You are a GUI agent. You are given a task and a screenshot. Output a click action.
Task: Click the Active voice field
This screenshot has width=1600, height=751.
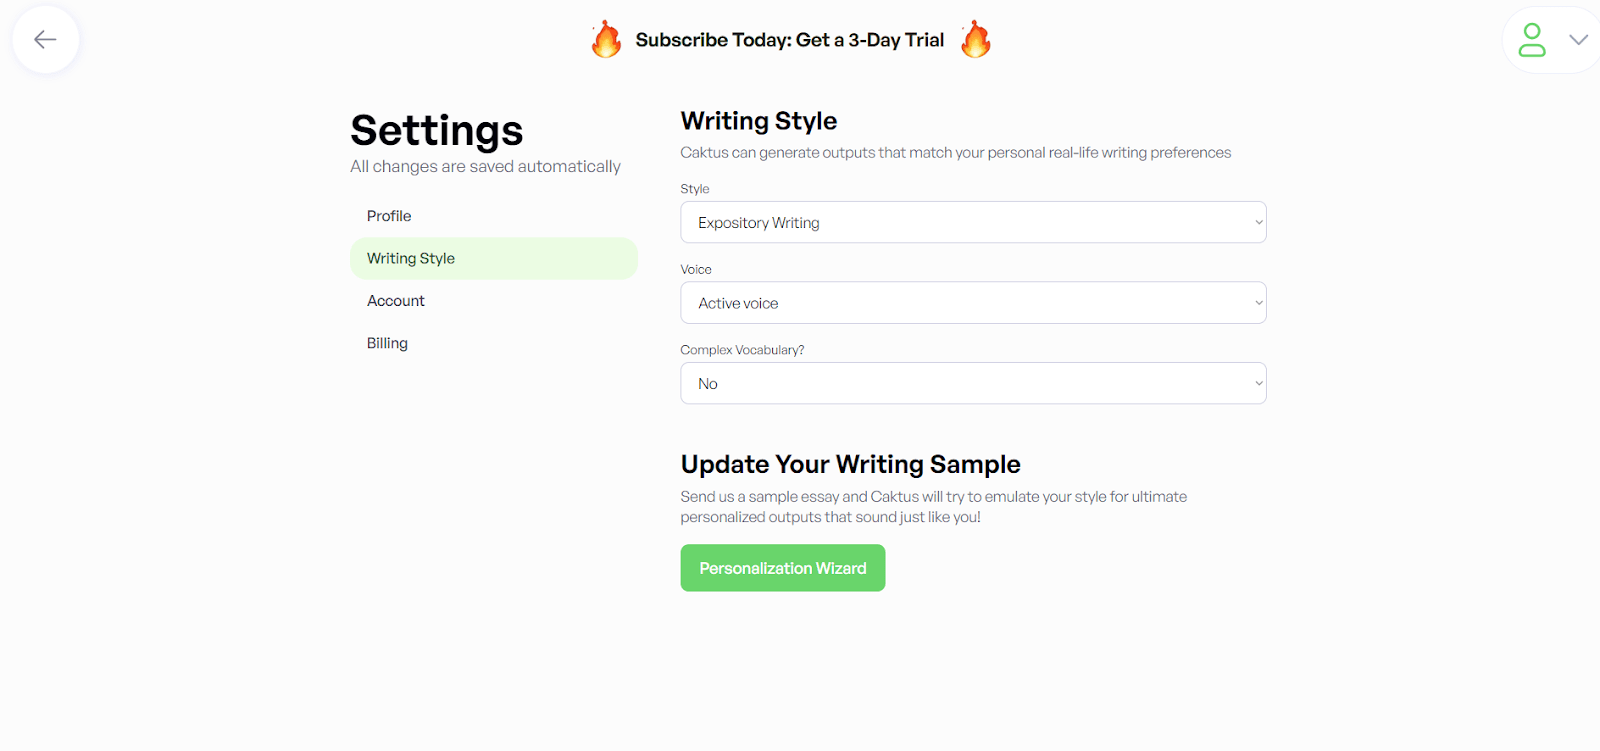pyautogui.click(x=972, y=302)
